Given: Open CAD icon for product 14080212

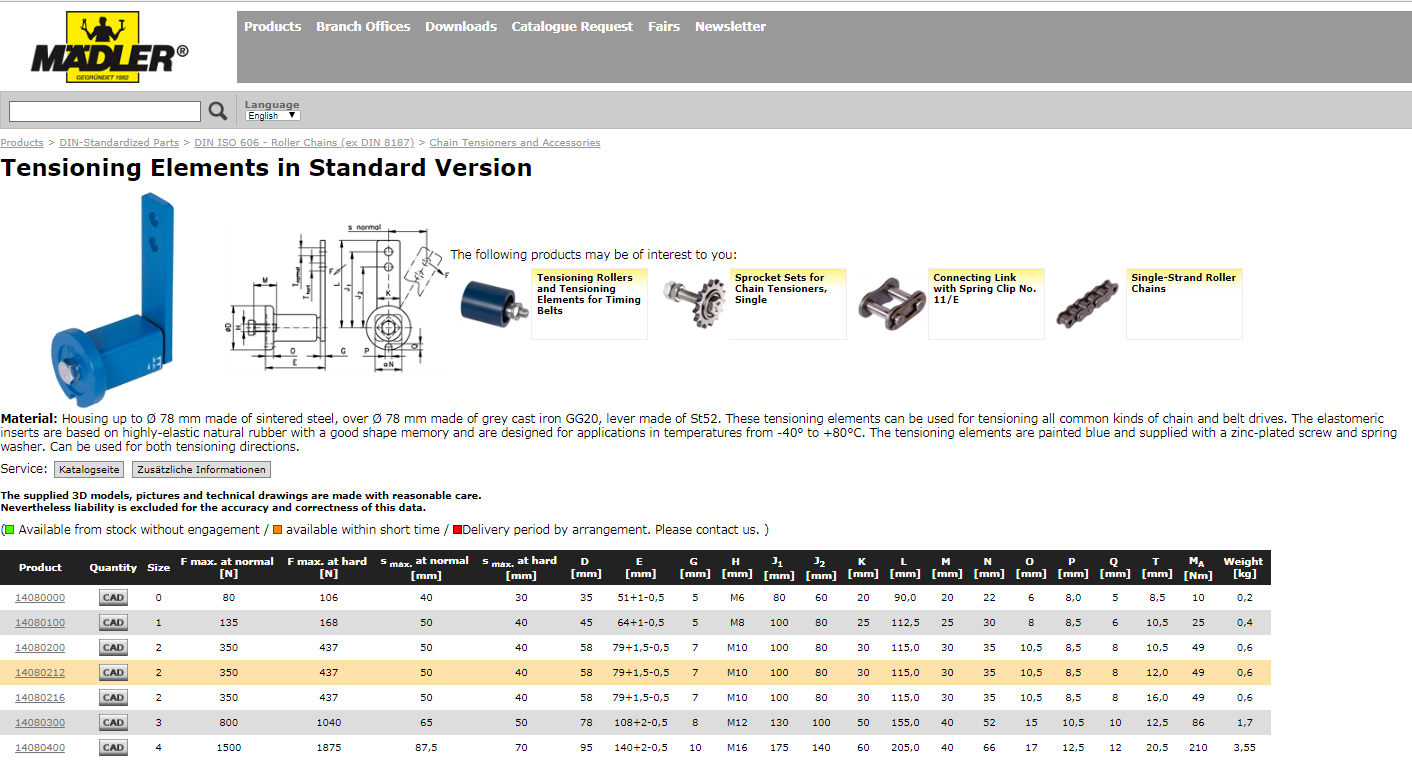Looking at the screenshot, I should (x=113, y=673).
